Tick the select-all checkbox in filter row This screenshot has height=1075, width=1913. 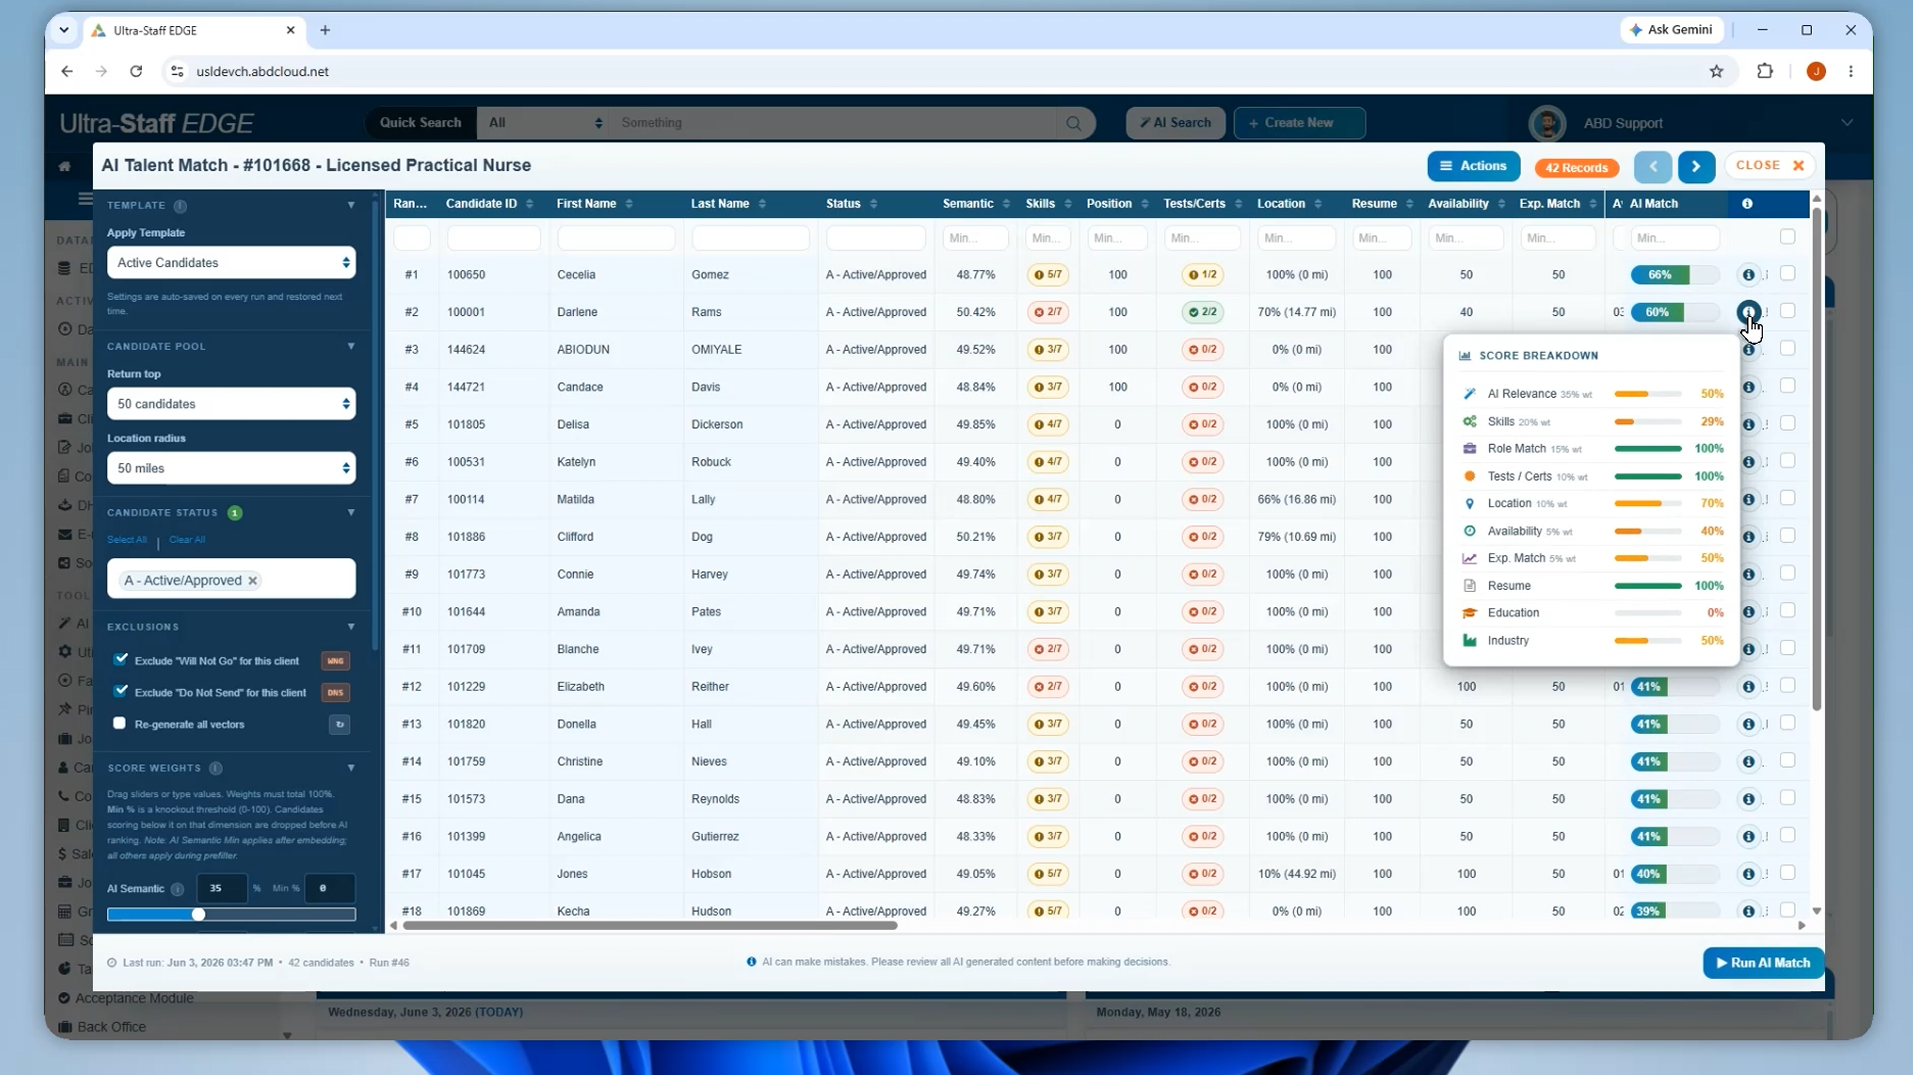click(x=1787, y=237)
